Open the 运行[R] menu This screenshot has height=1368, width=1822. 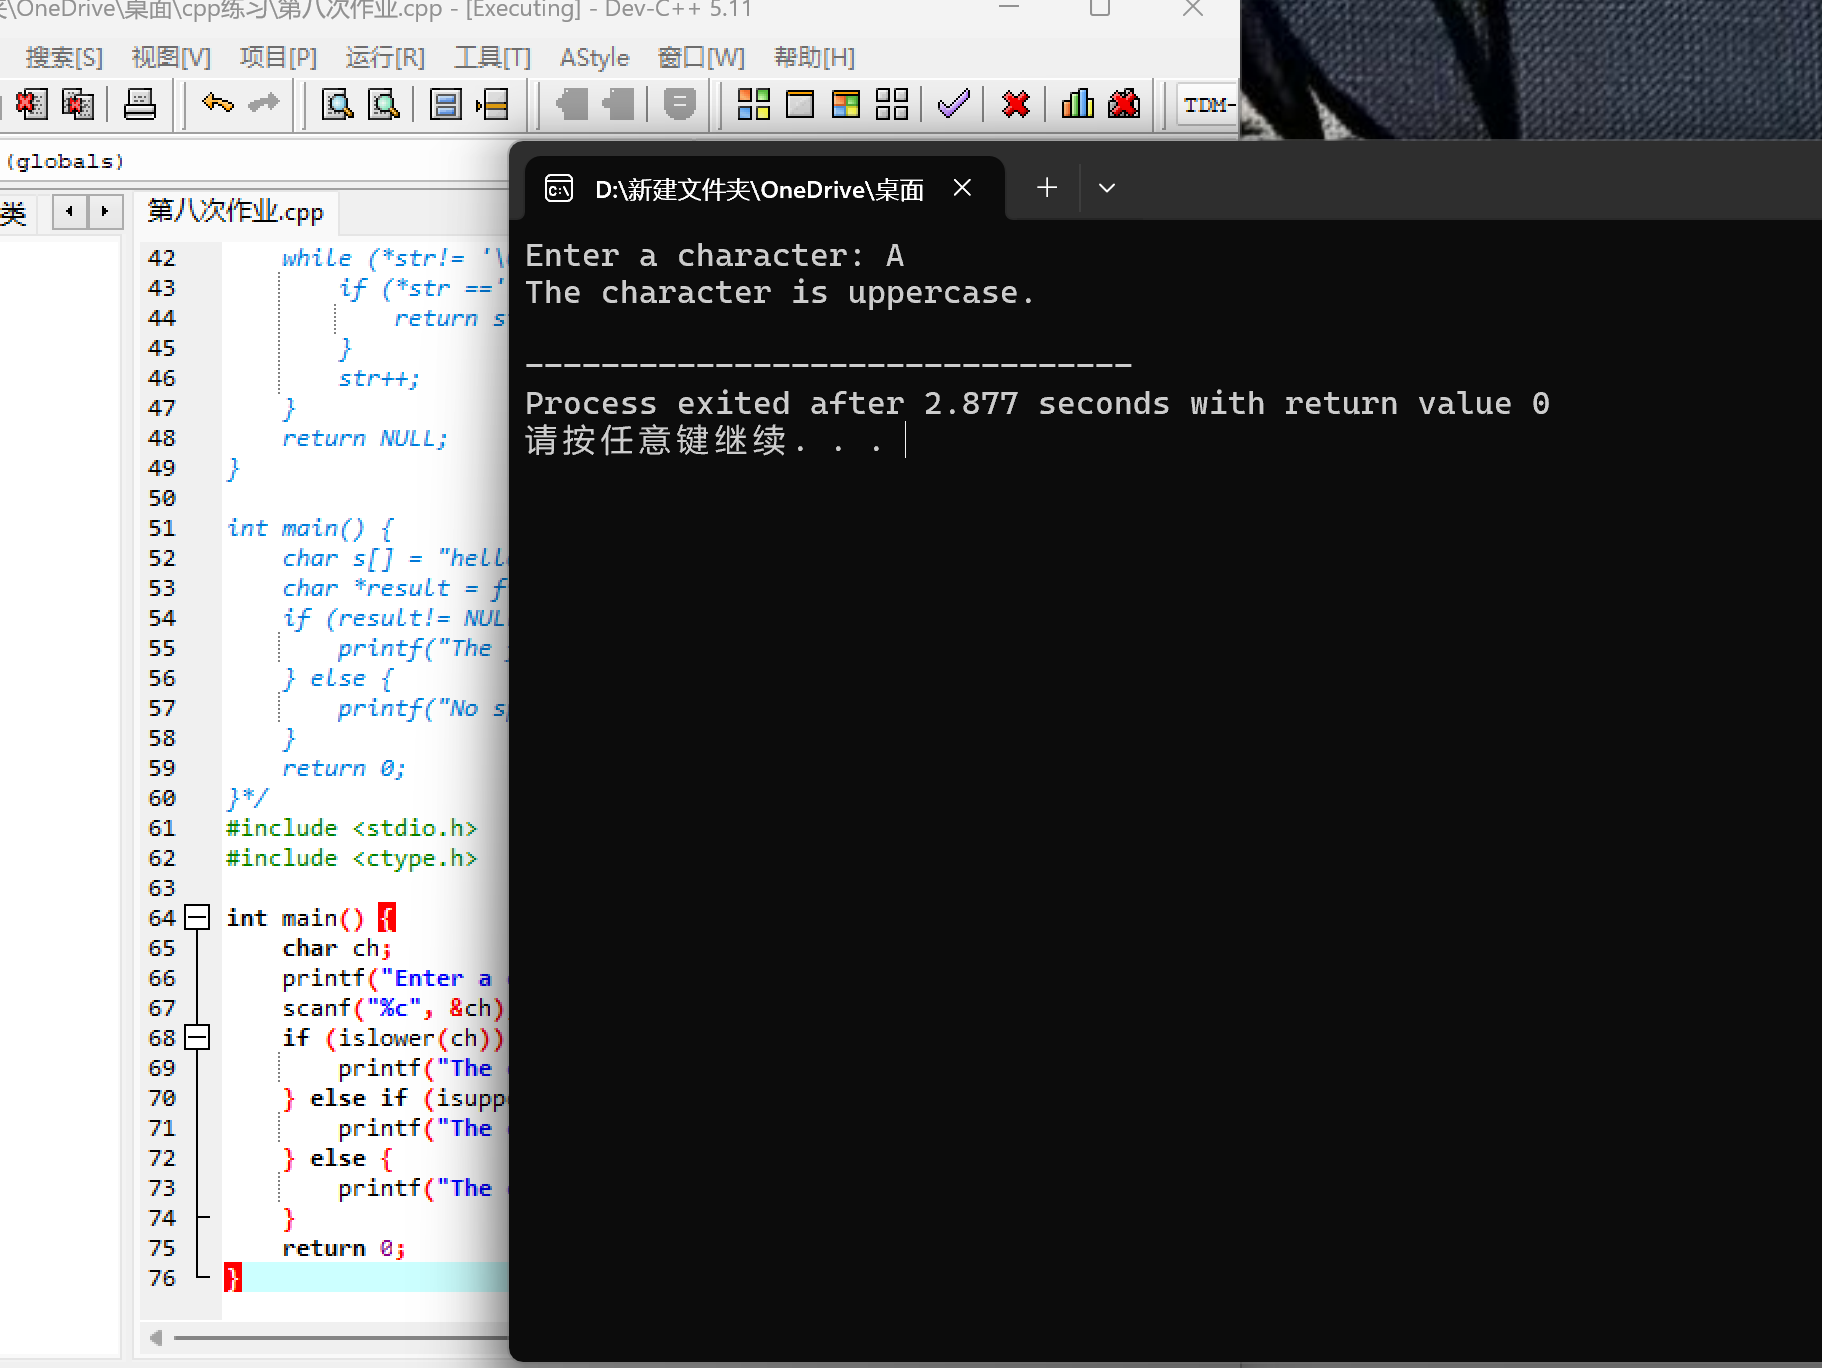click(x=385, y=57)
